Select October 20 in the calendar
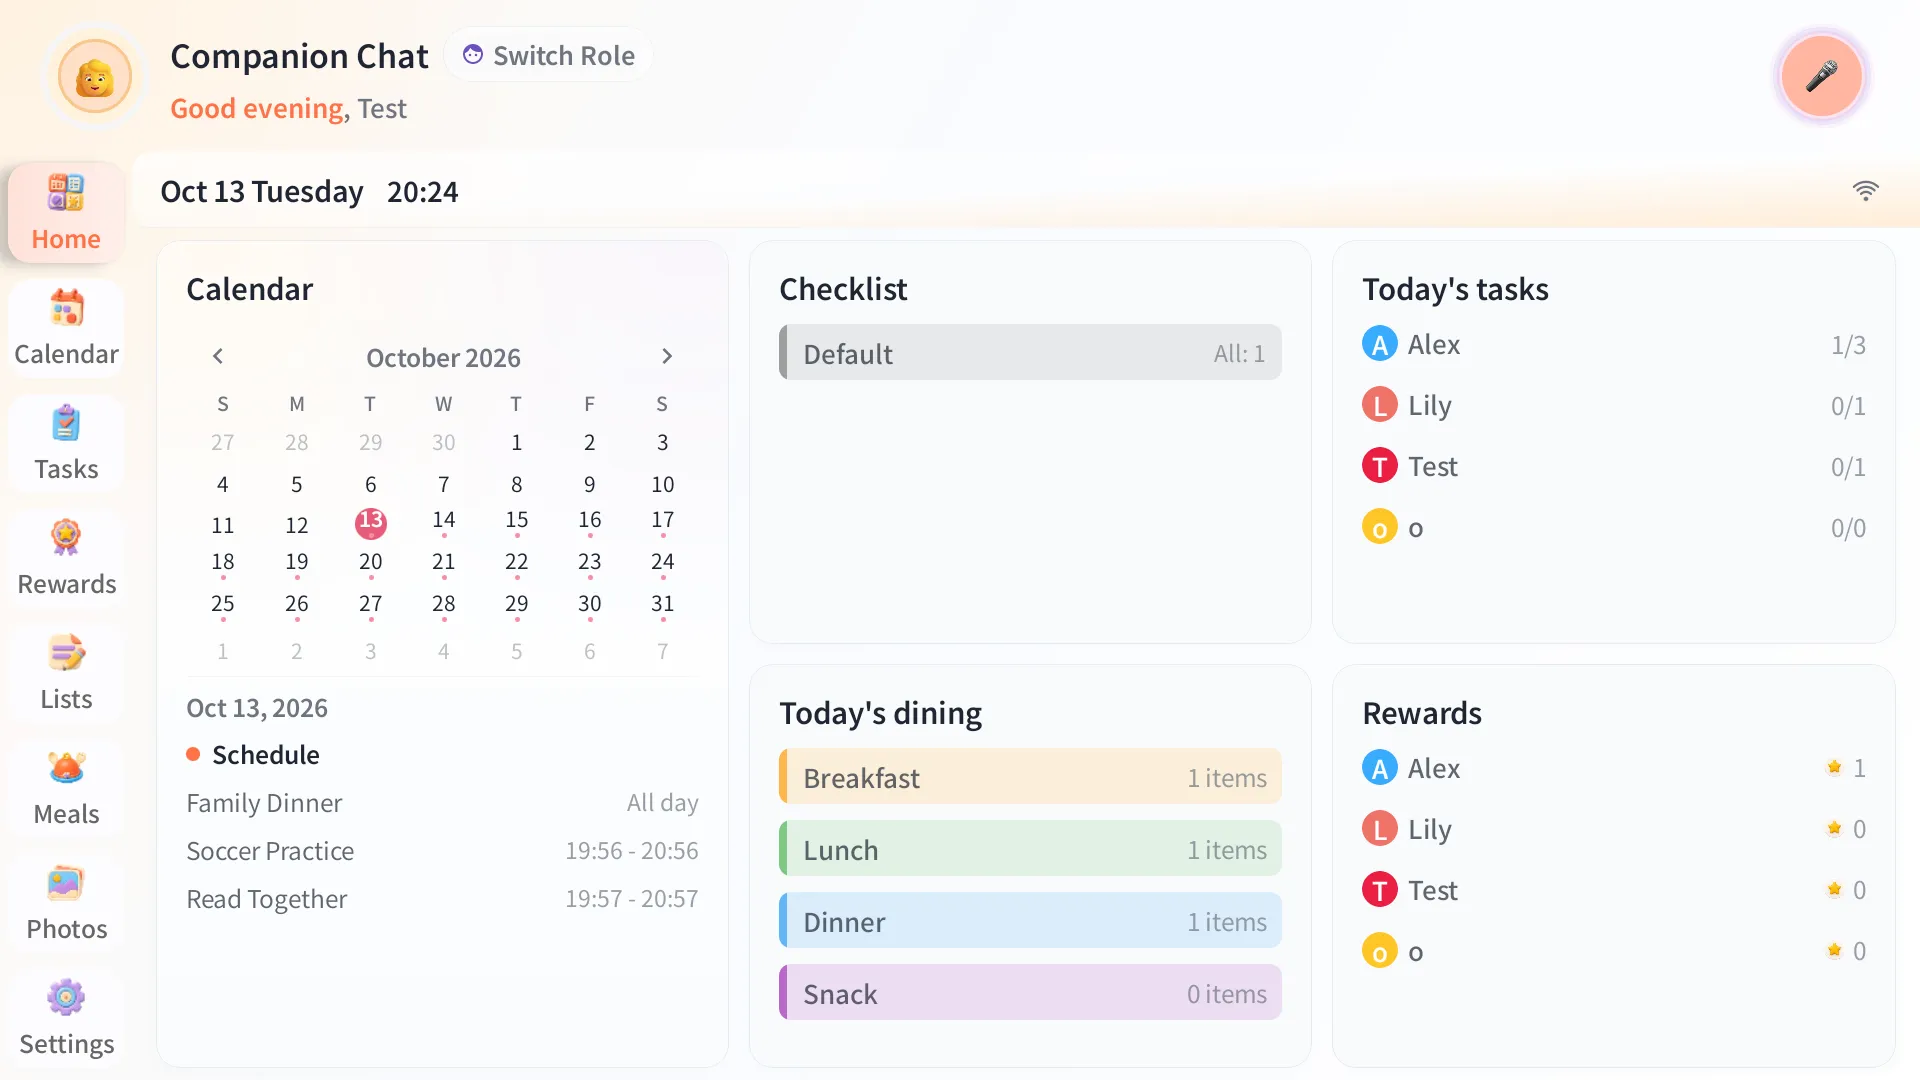The width and height of the screenshot is (1920, 1080). coord(370,562)
